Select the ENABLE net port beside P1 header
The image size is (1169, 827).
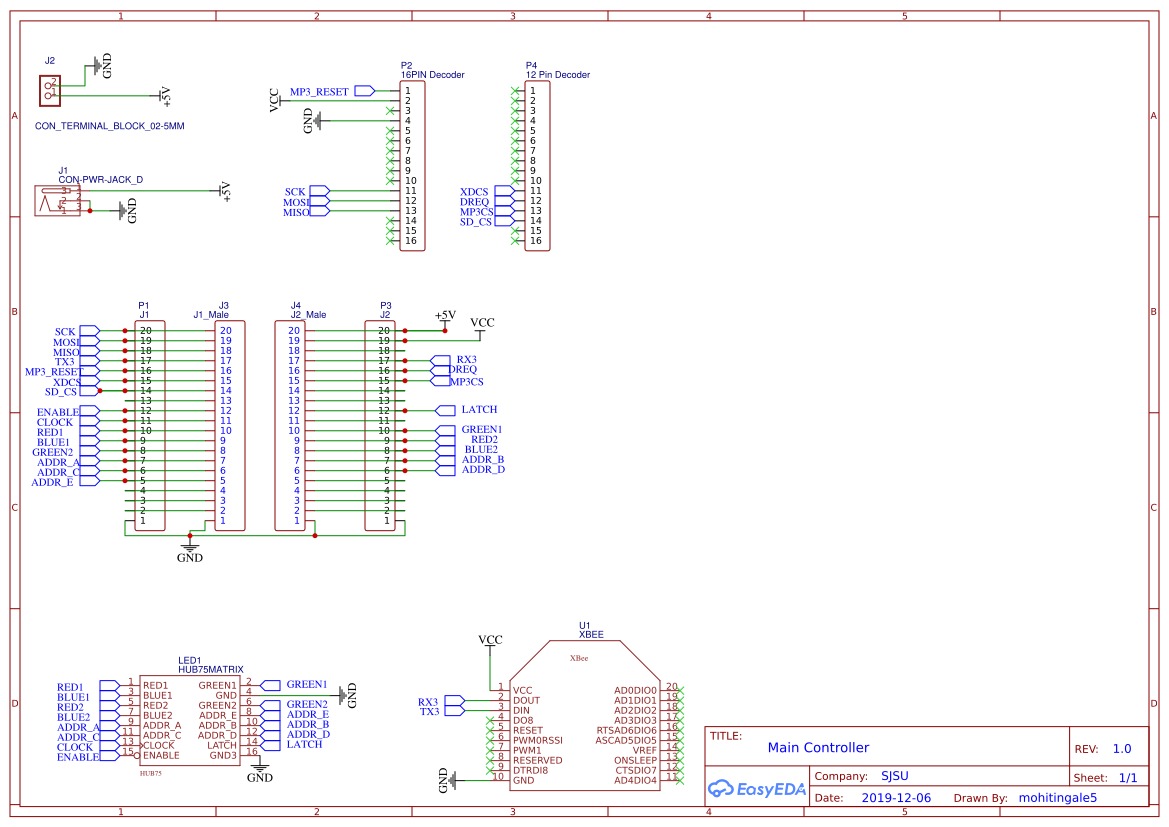coord(89,411)
